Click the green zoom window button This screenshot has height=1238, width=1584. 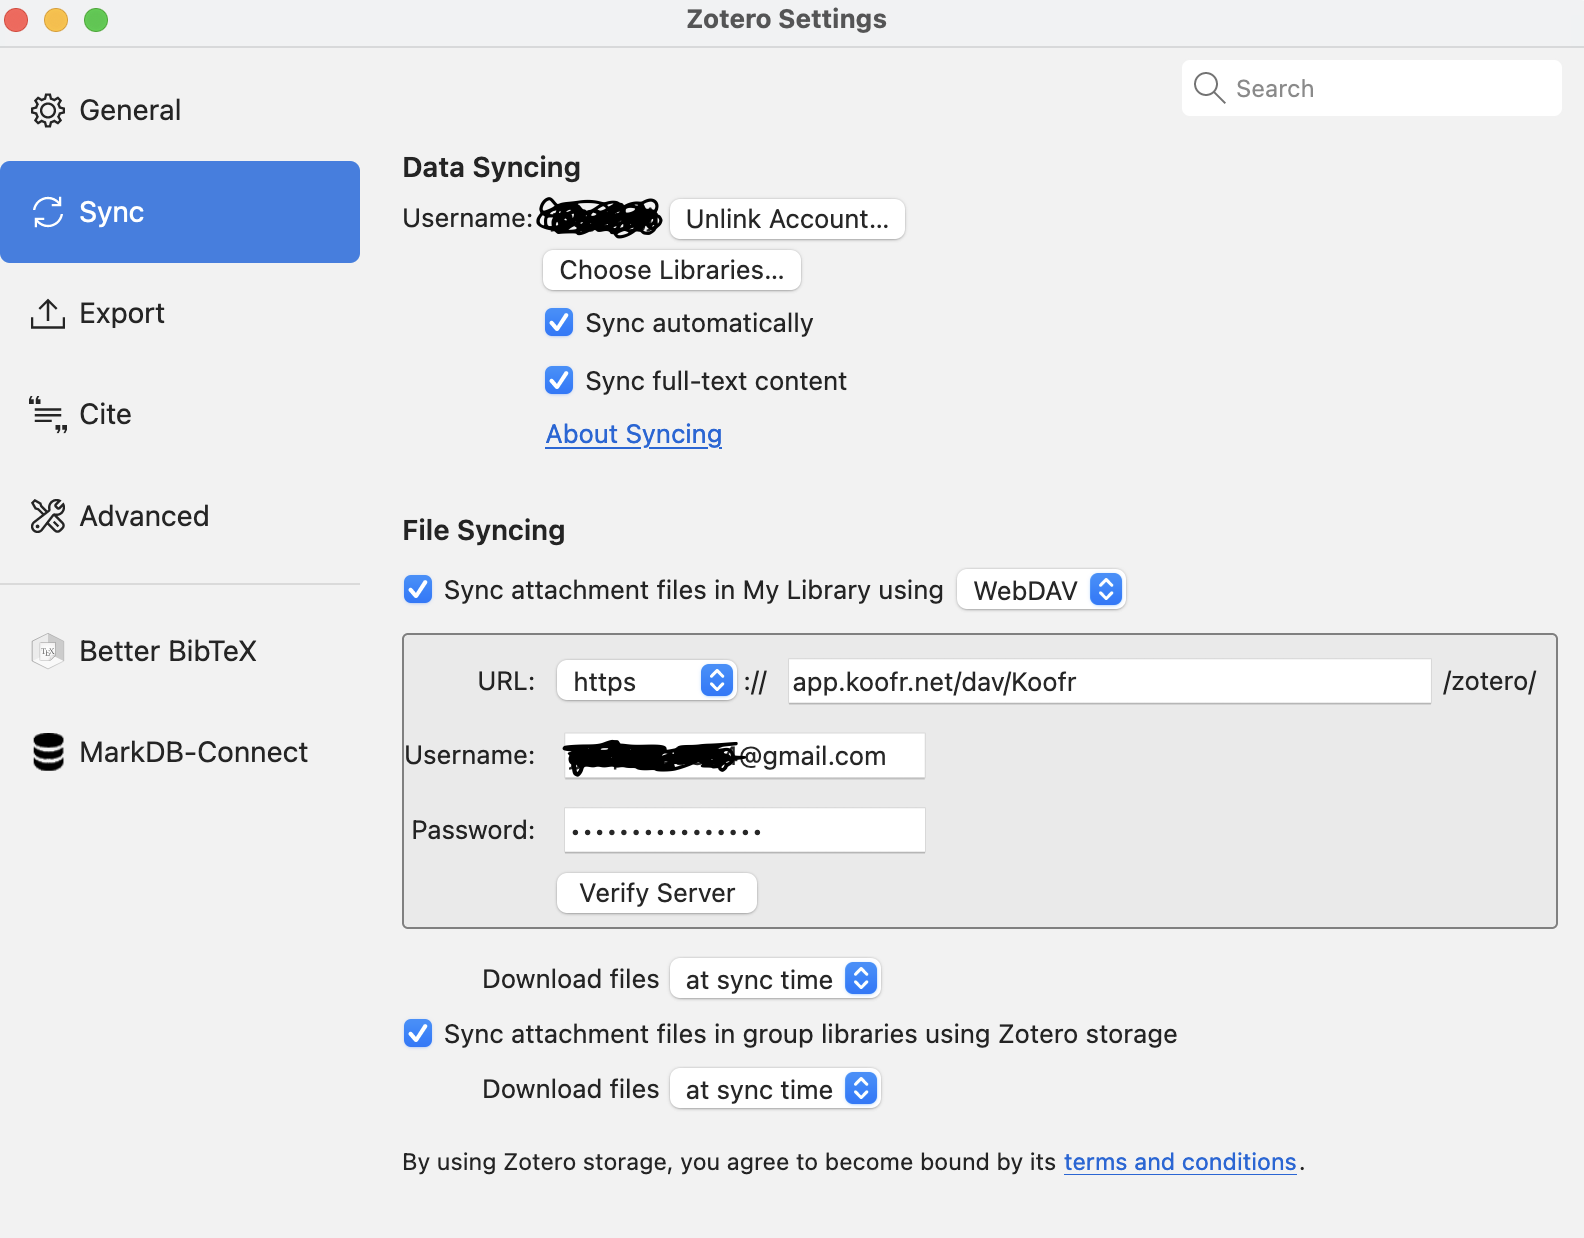[x=96, y=19]
